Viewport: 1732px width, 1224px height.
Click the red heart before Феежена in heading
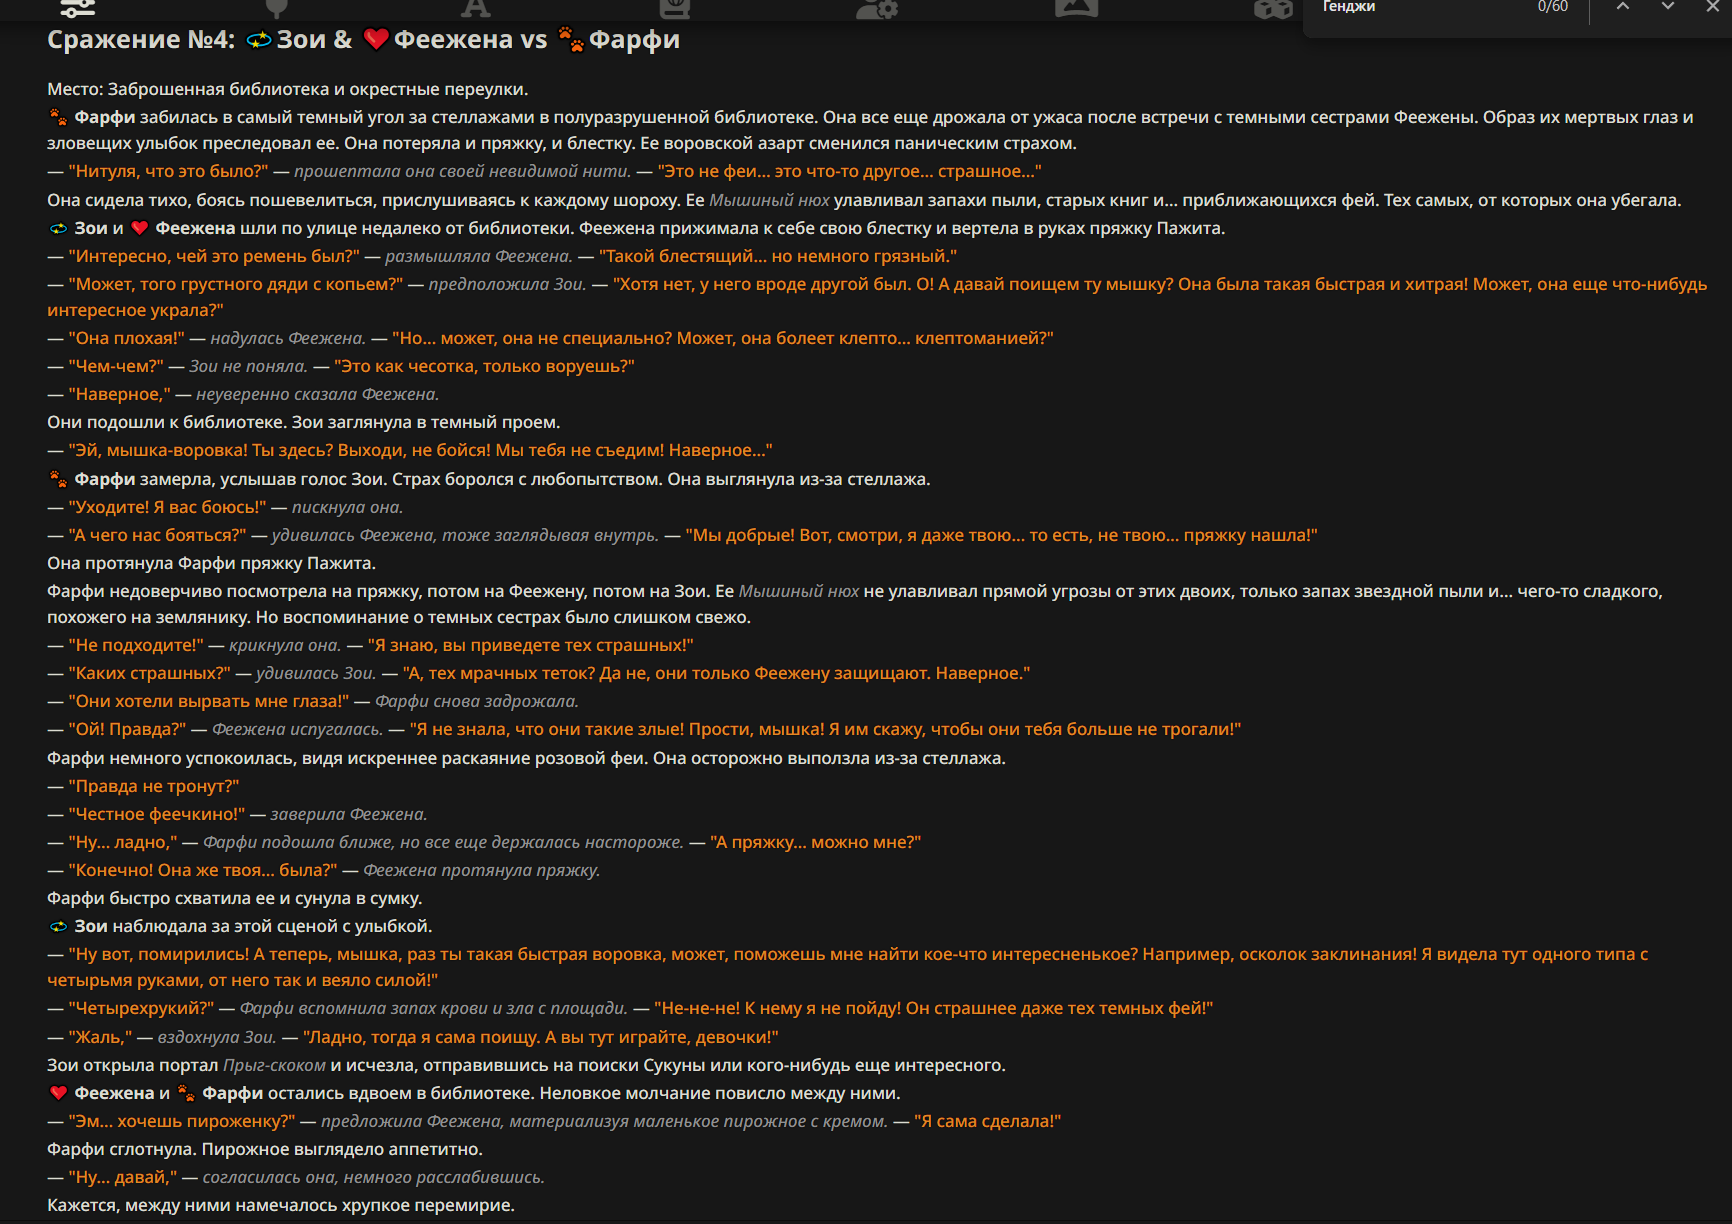point(376,40)
